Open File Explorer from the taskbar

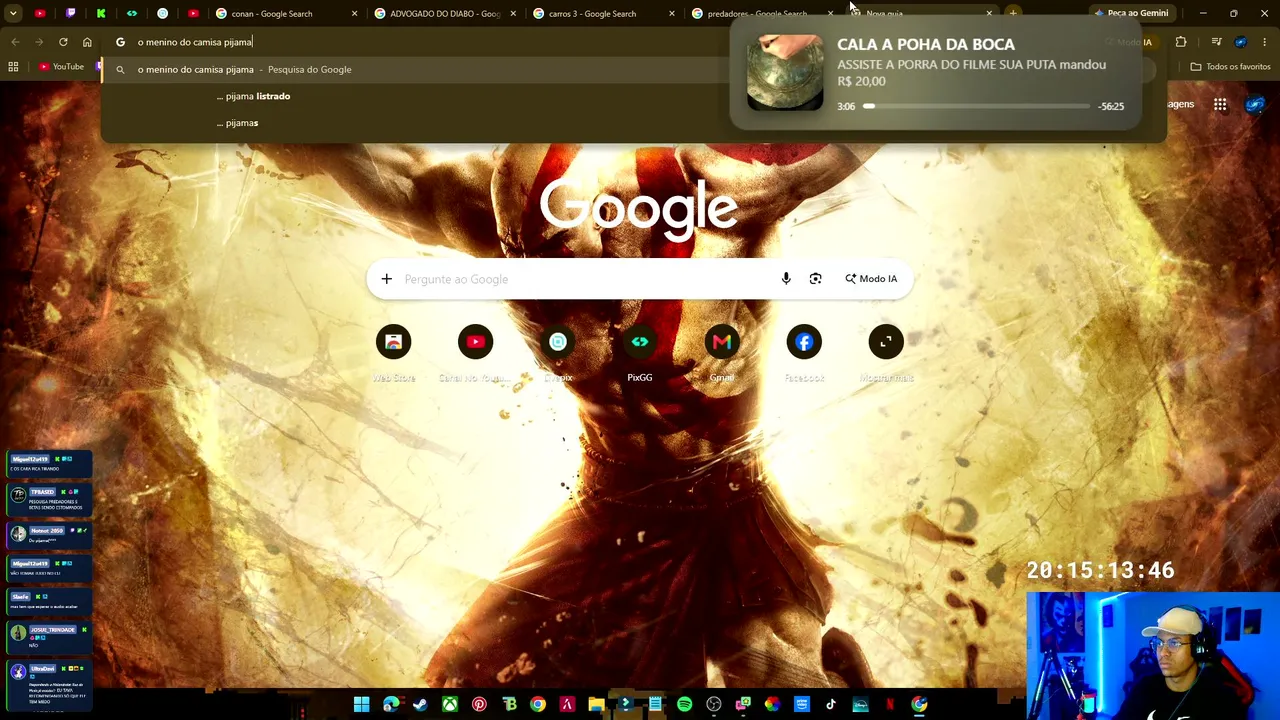596,705
